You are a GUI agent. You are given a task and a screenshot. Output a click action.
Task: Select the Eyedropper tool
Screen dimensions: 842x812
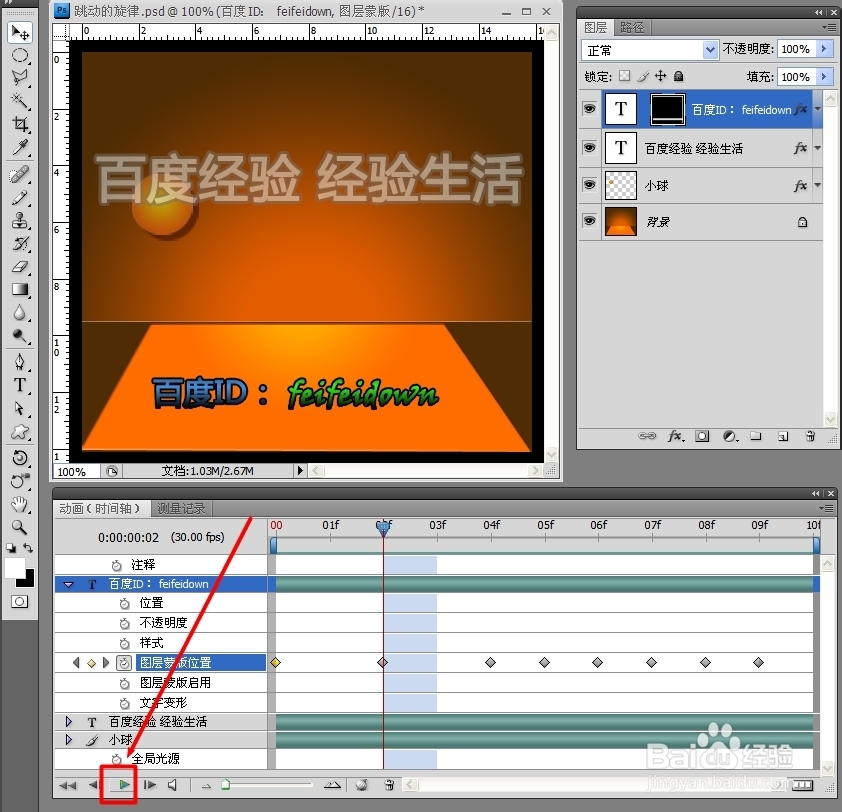(20, 147)
